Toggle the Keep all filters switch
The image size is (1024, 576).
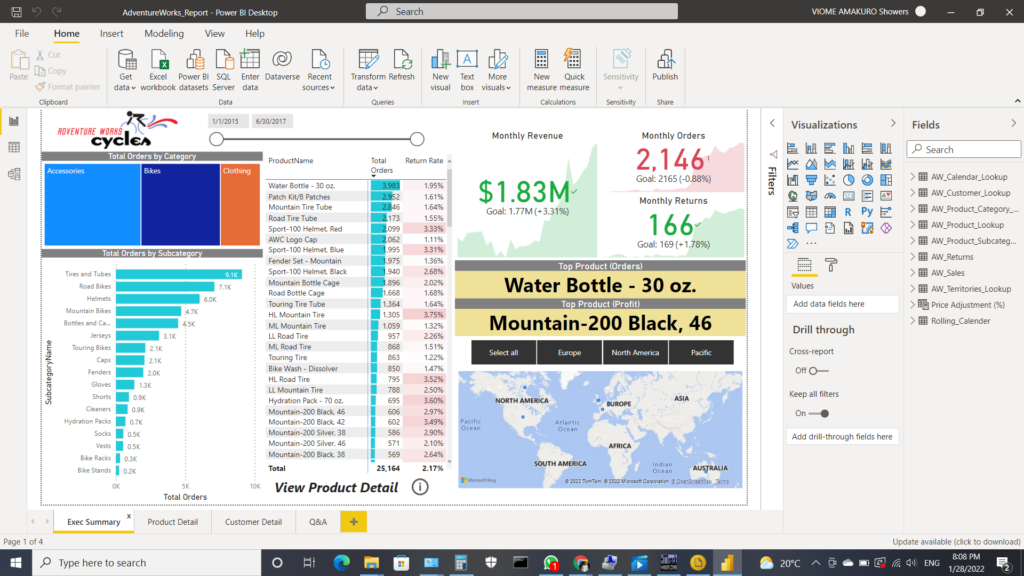819,413
